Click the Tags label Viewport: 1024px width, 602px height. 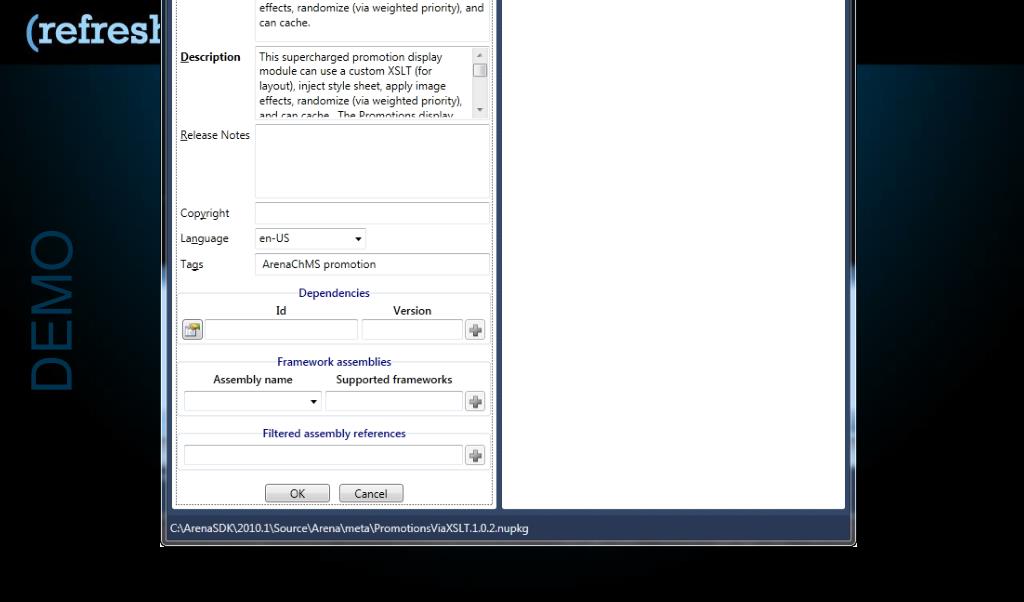[191, 264]
